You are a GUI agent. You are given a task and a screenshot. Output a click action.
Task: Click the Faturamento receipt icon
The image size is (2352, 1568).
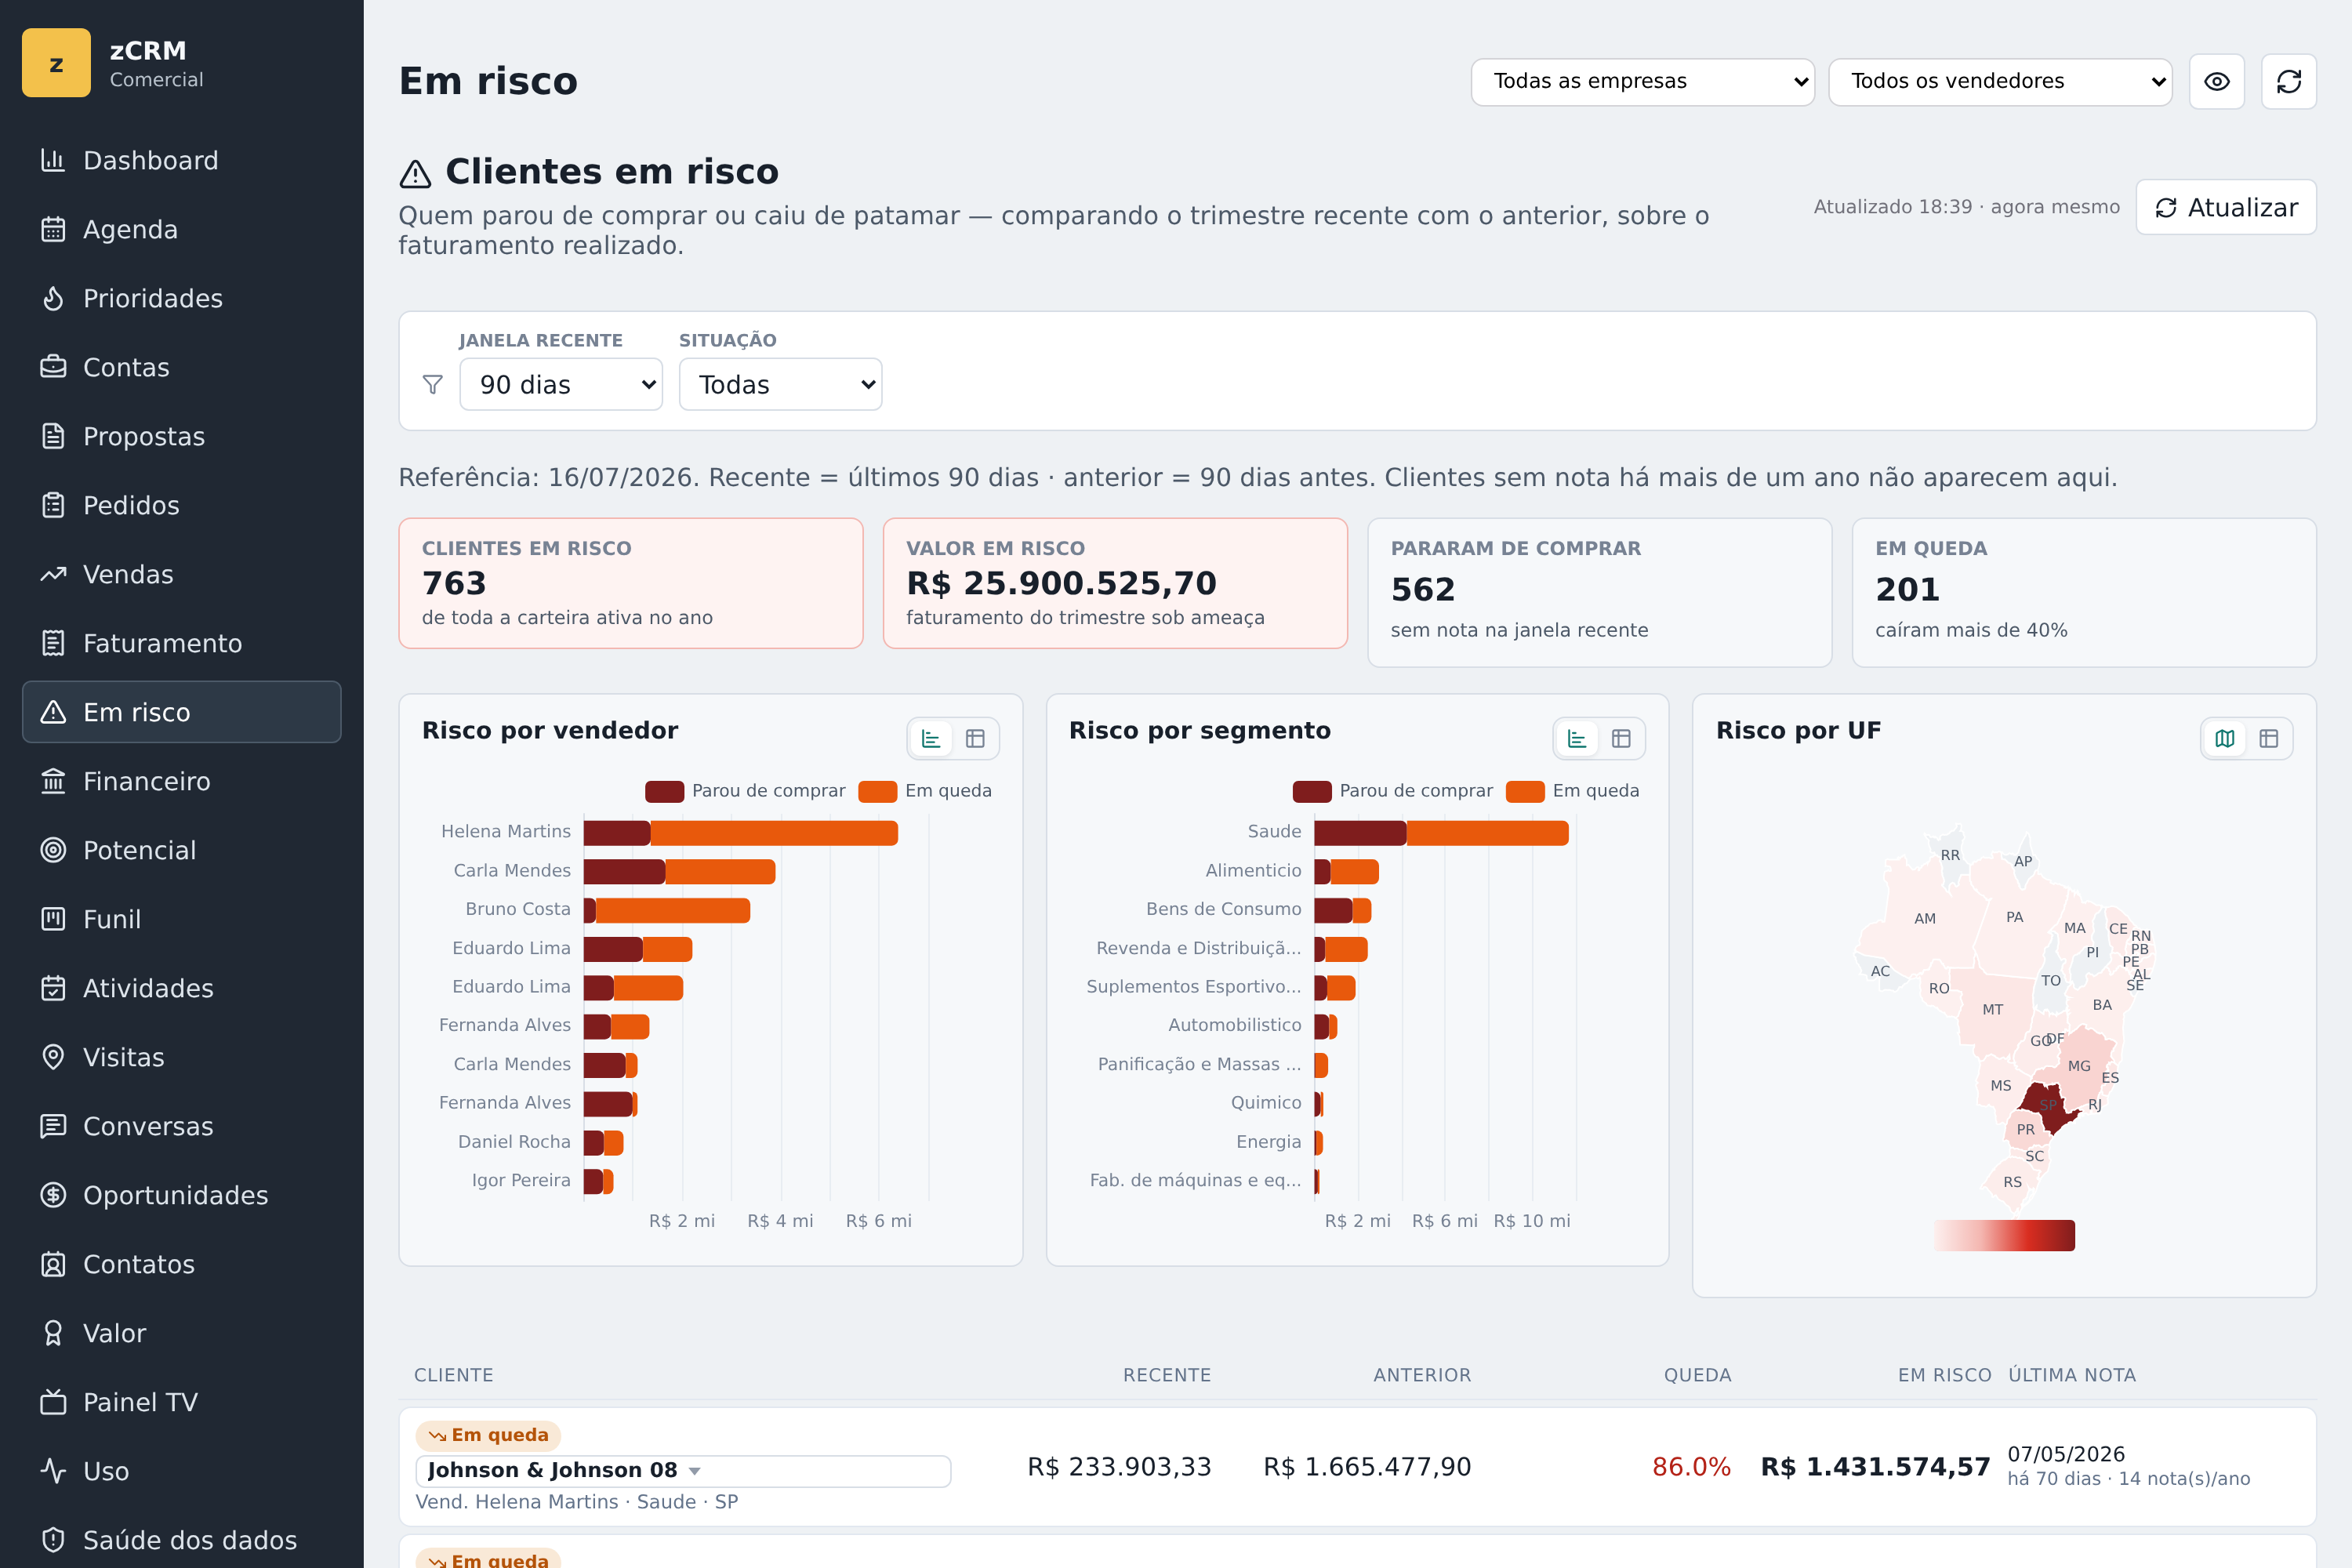(x=53, y=643)
